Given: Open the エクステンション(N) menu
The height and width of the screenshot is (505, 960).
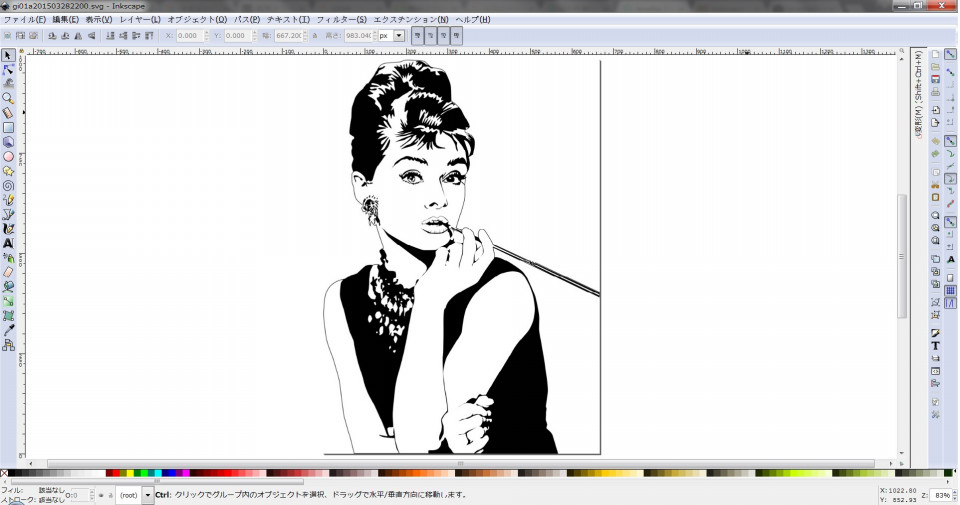Looking at the screenshot, I should click(x=411, y=20).
